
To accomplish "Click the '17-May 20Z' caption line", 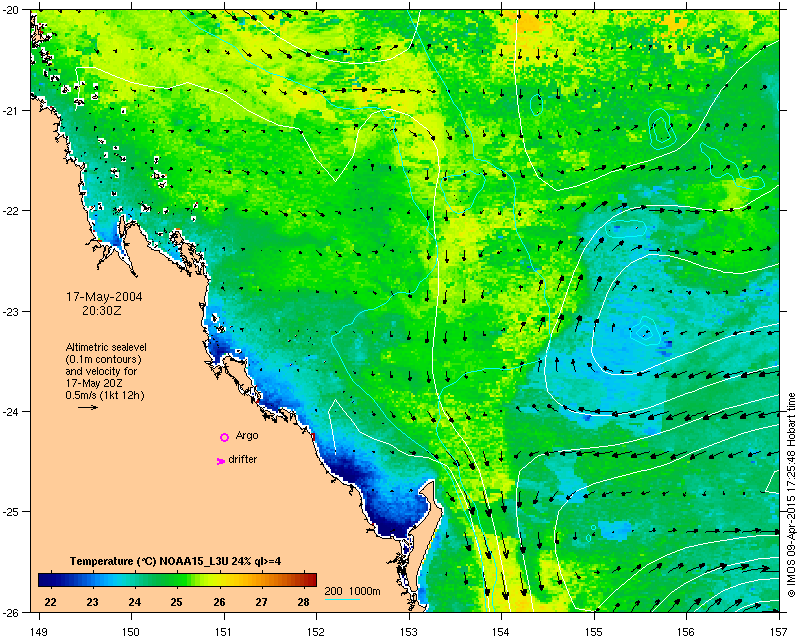I will (x=94, y=383).
